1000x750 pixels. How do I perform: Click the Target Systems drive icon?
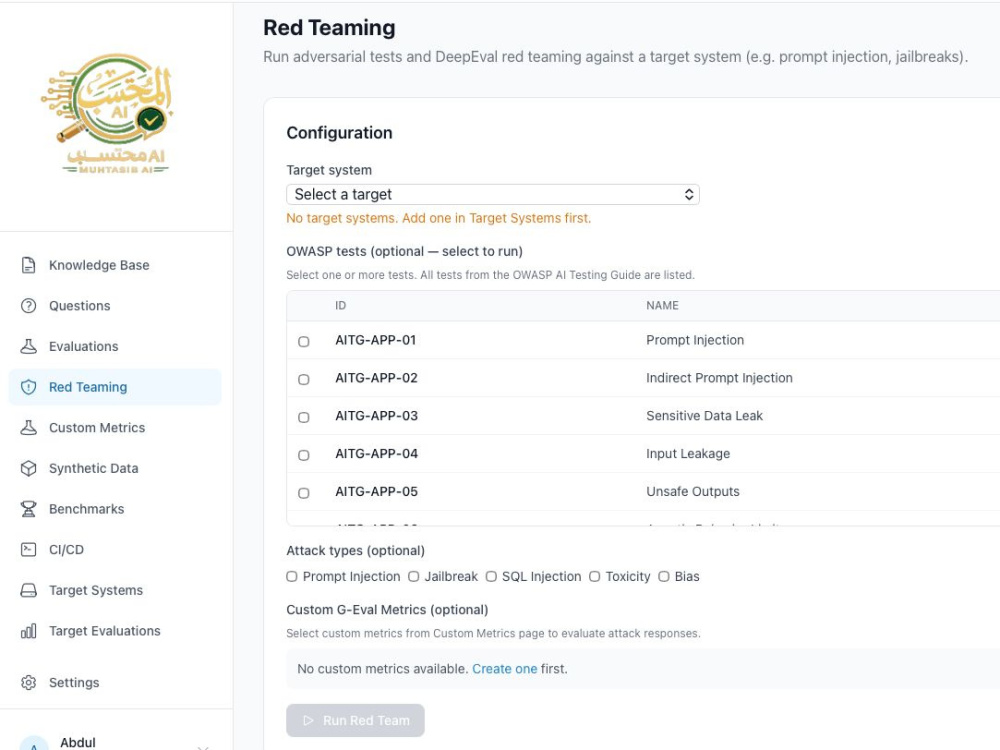(x=29, y=591)
